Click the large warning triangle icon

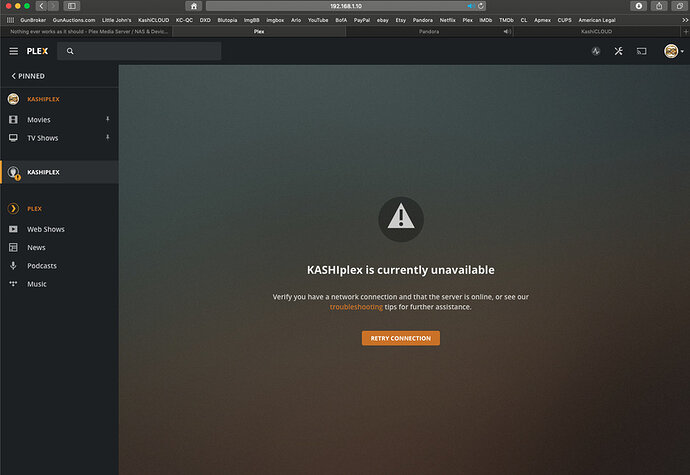pos(401,219)
